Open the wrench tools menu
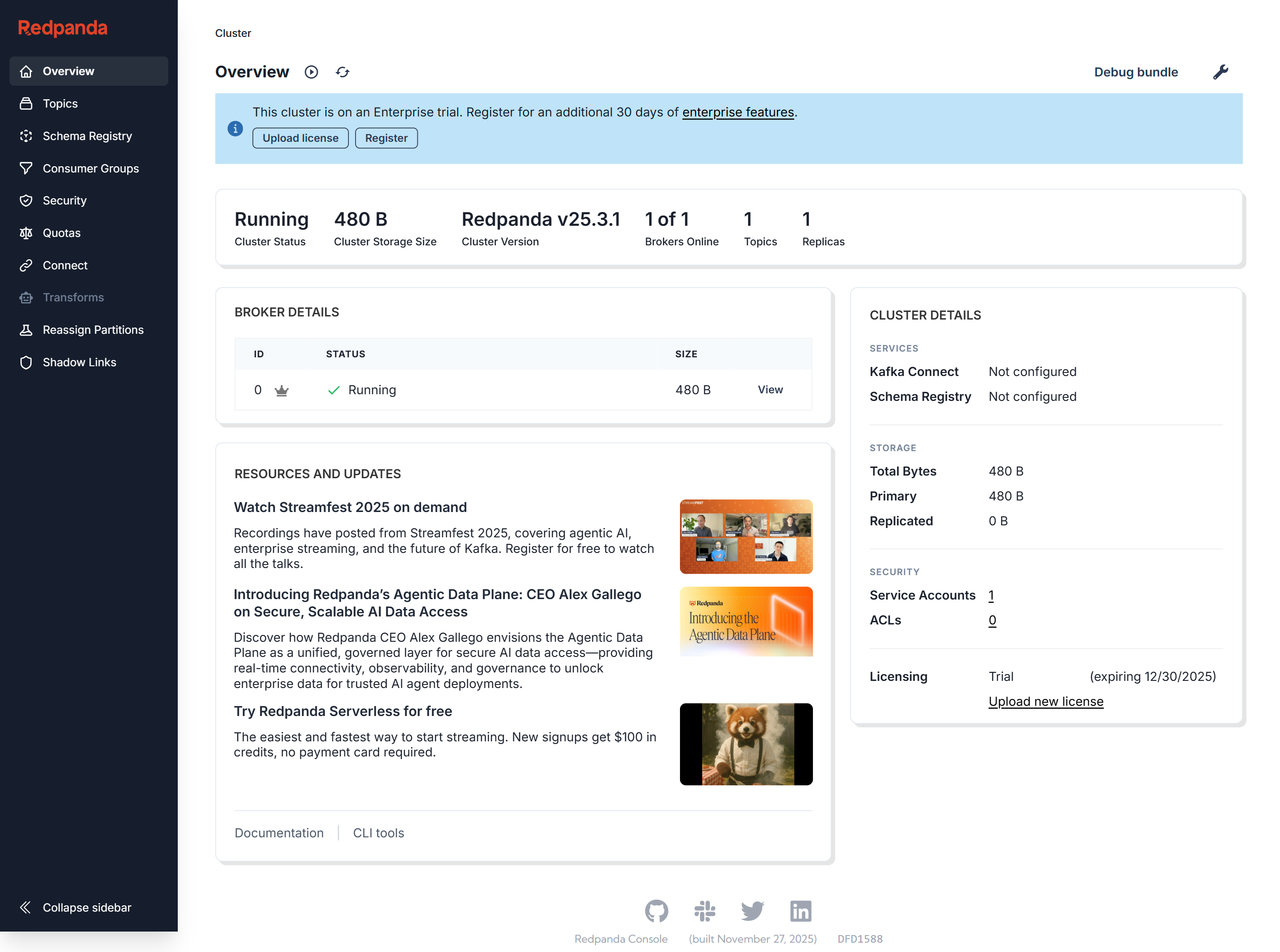Viewport: 1280px width, 952px height. click(x=1220, y=72)
